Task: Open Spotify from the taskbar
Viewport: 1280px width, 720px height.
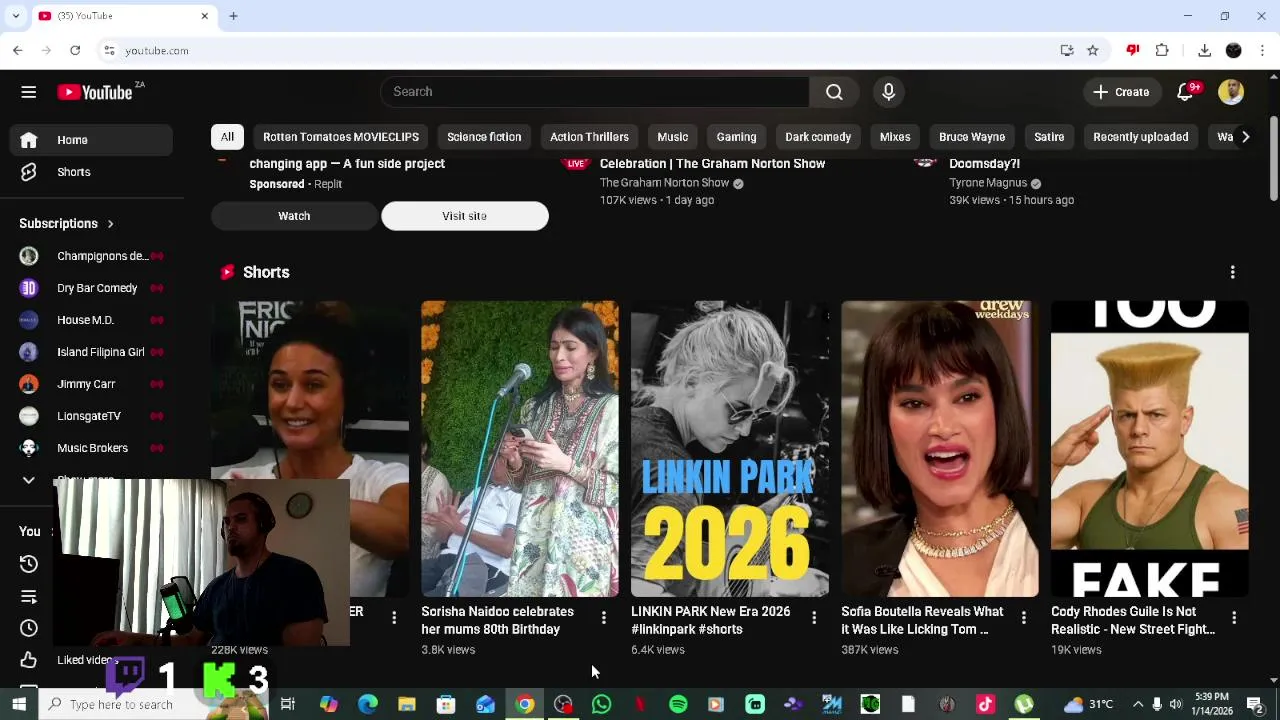Action: coord(678,705)
